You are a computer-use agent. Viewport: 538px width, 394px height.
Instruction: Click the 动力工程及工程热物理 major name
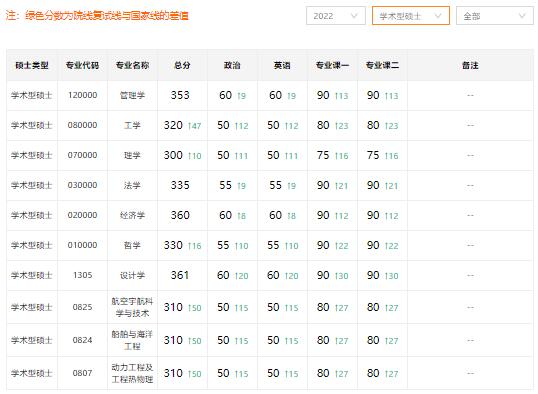tap(132, 373)
